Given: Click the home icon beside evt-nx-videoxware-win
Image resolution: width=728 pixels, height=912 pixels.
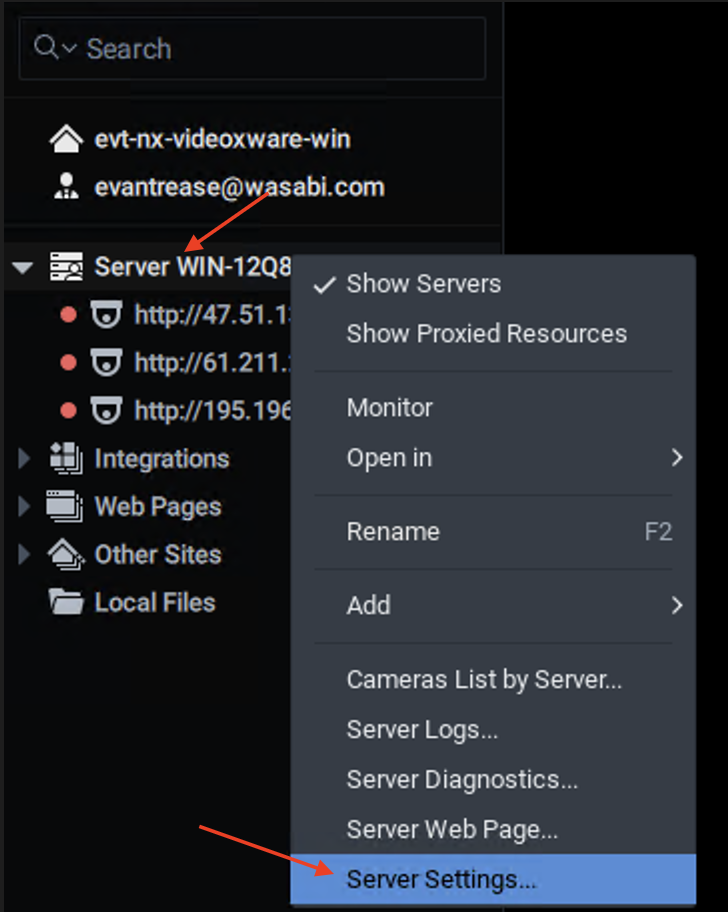Looking at the screenshot, I should (66, 139).
